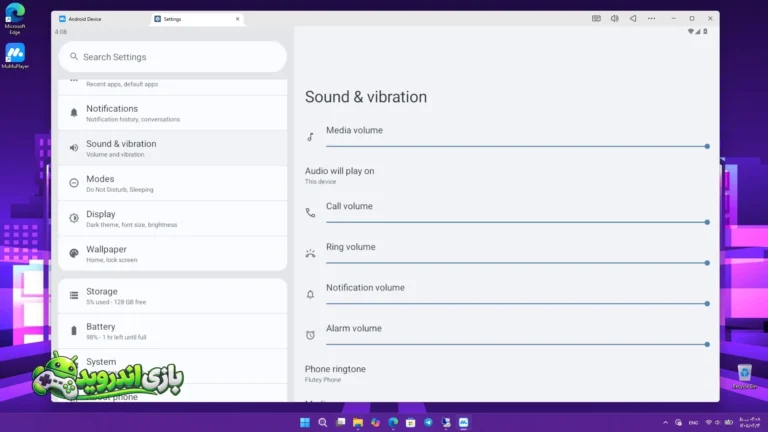Image resolution: width=768 pixels, height=432 pixels.
Task: Open Telegram from taskbar
Action: [428, 422]
